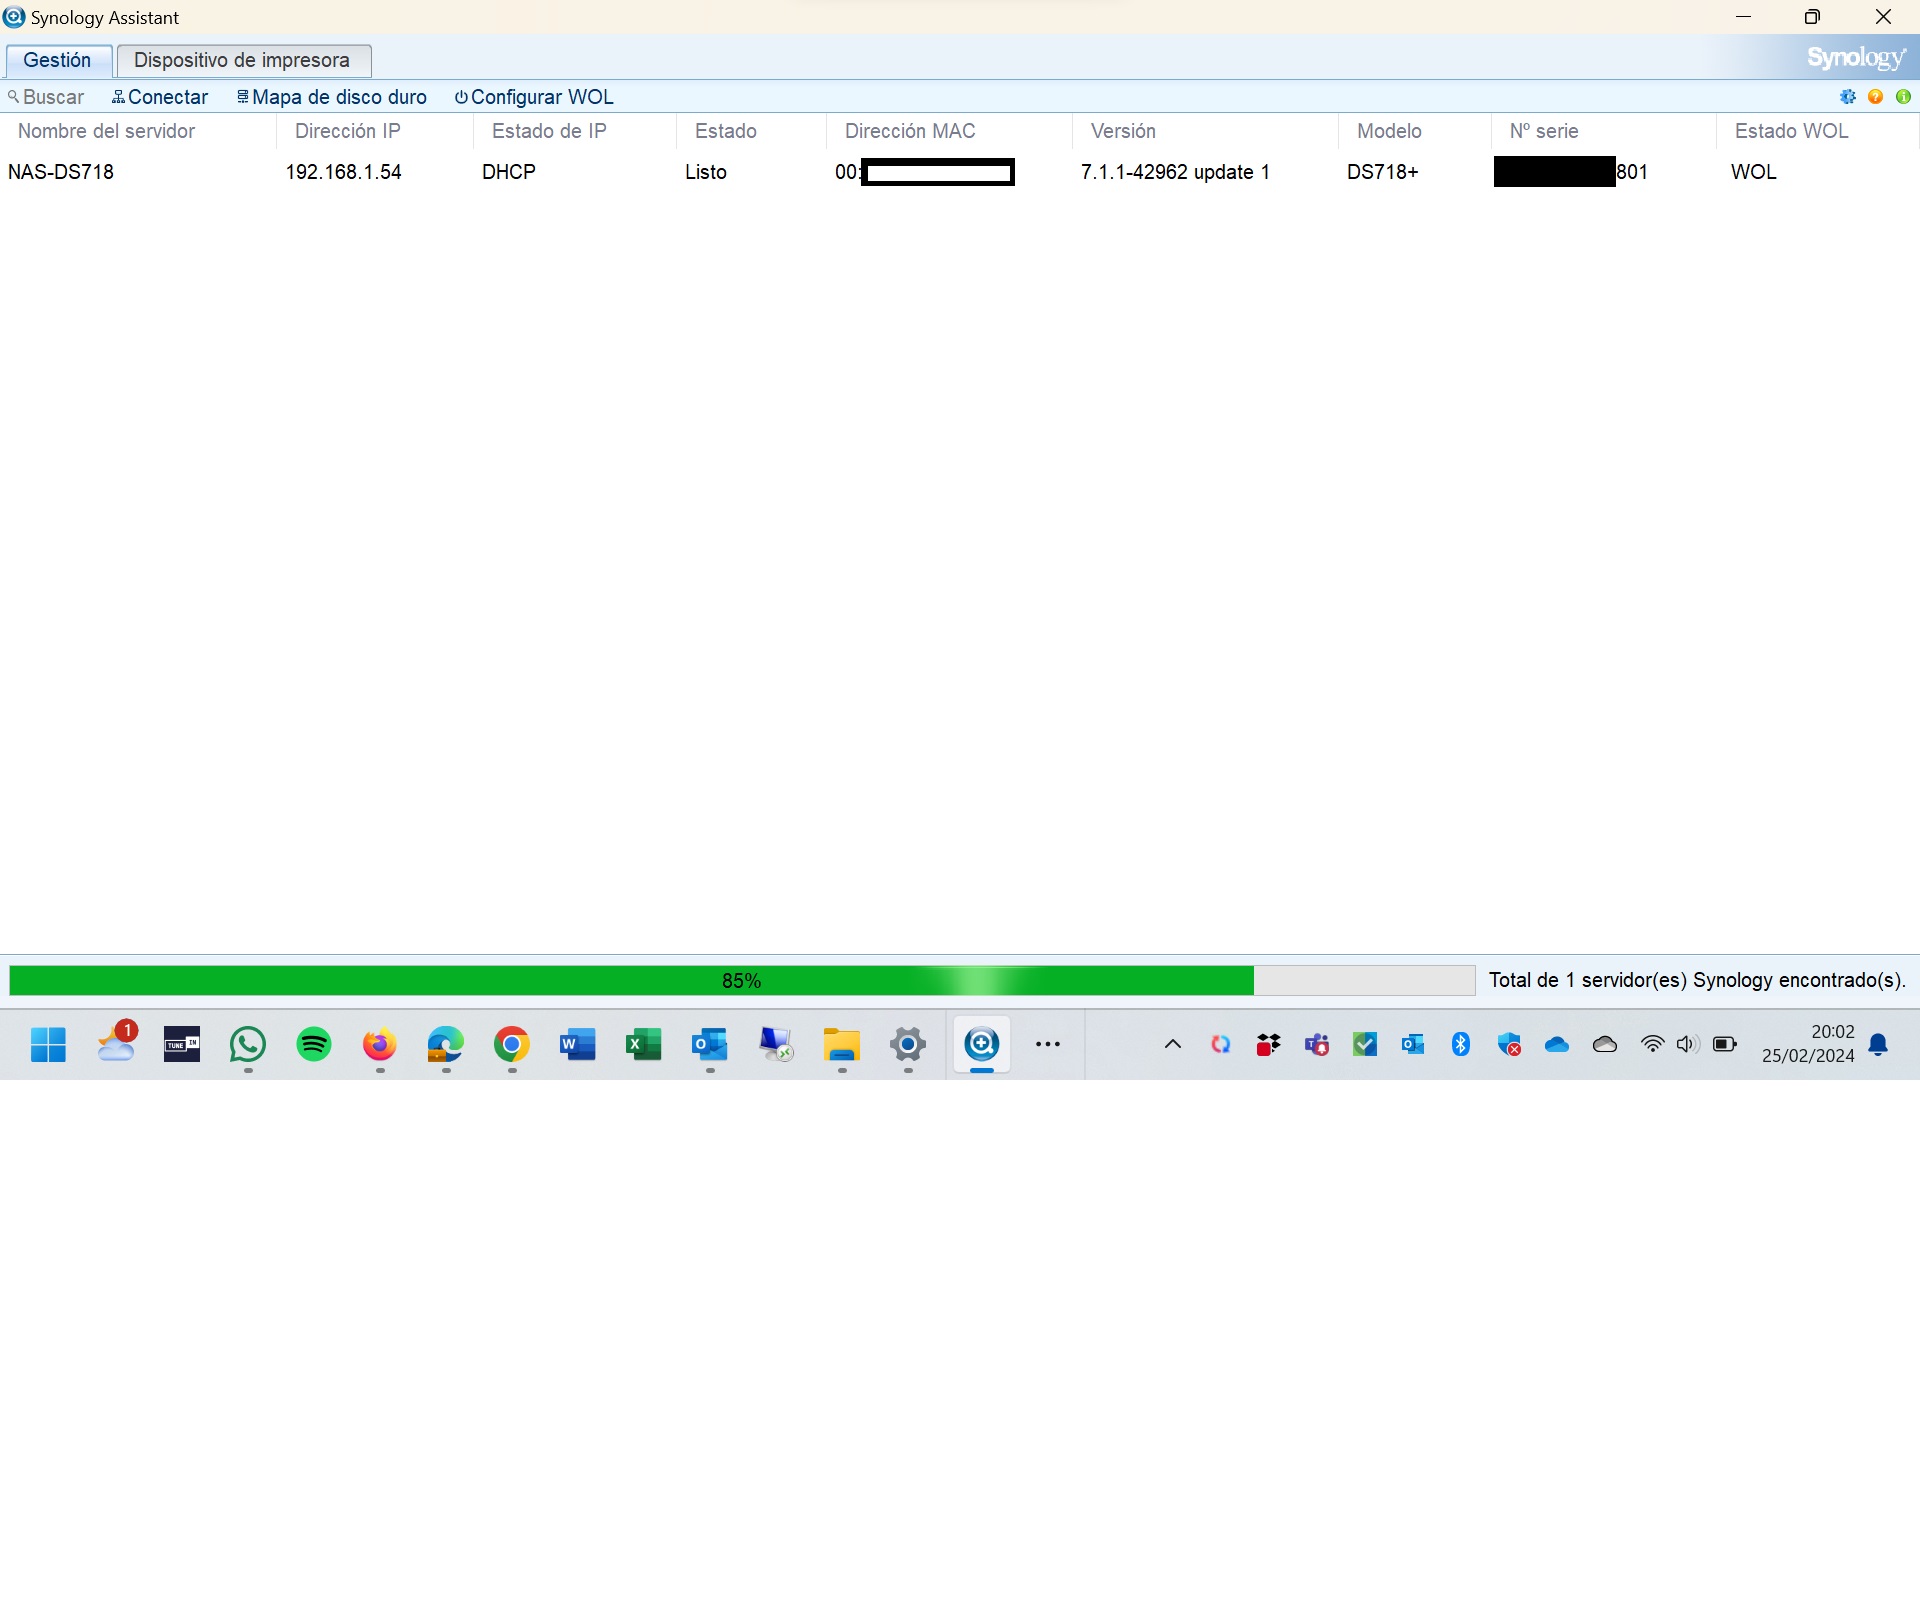Click the volume speaker tray icon
Viewport: 1920px width, 1599px height.
(x=1688, y=1045)
